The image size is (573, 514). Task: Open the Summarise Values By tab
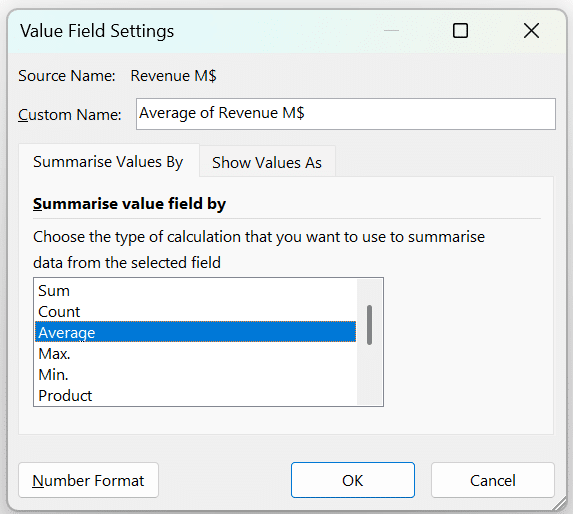[108, 162]
